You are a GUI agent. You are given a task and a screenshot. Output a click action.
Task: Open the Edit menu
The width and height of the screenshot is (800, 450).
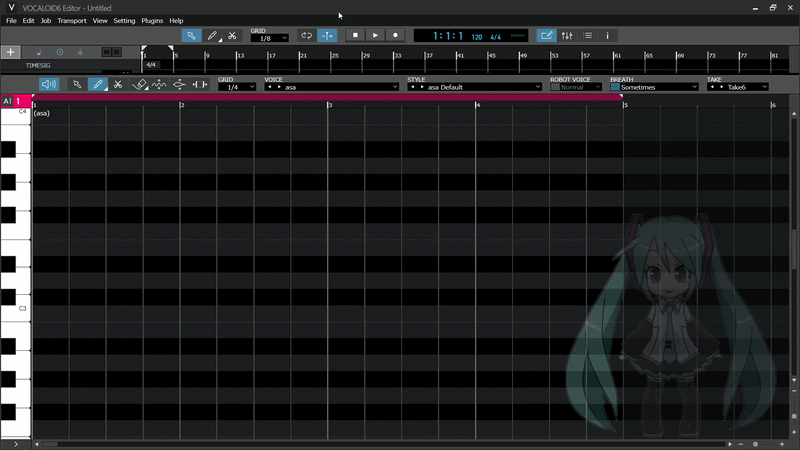(29, 21)
